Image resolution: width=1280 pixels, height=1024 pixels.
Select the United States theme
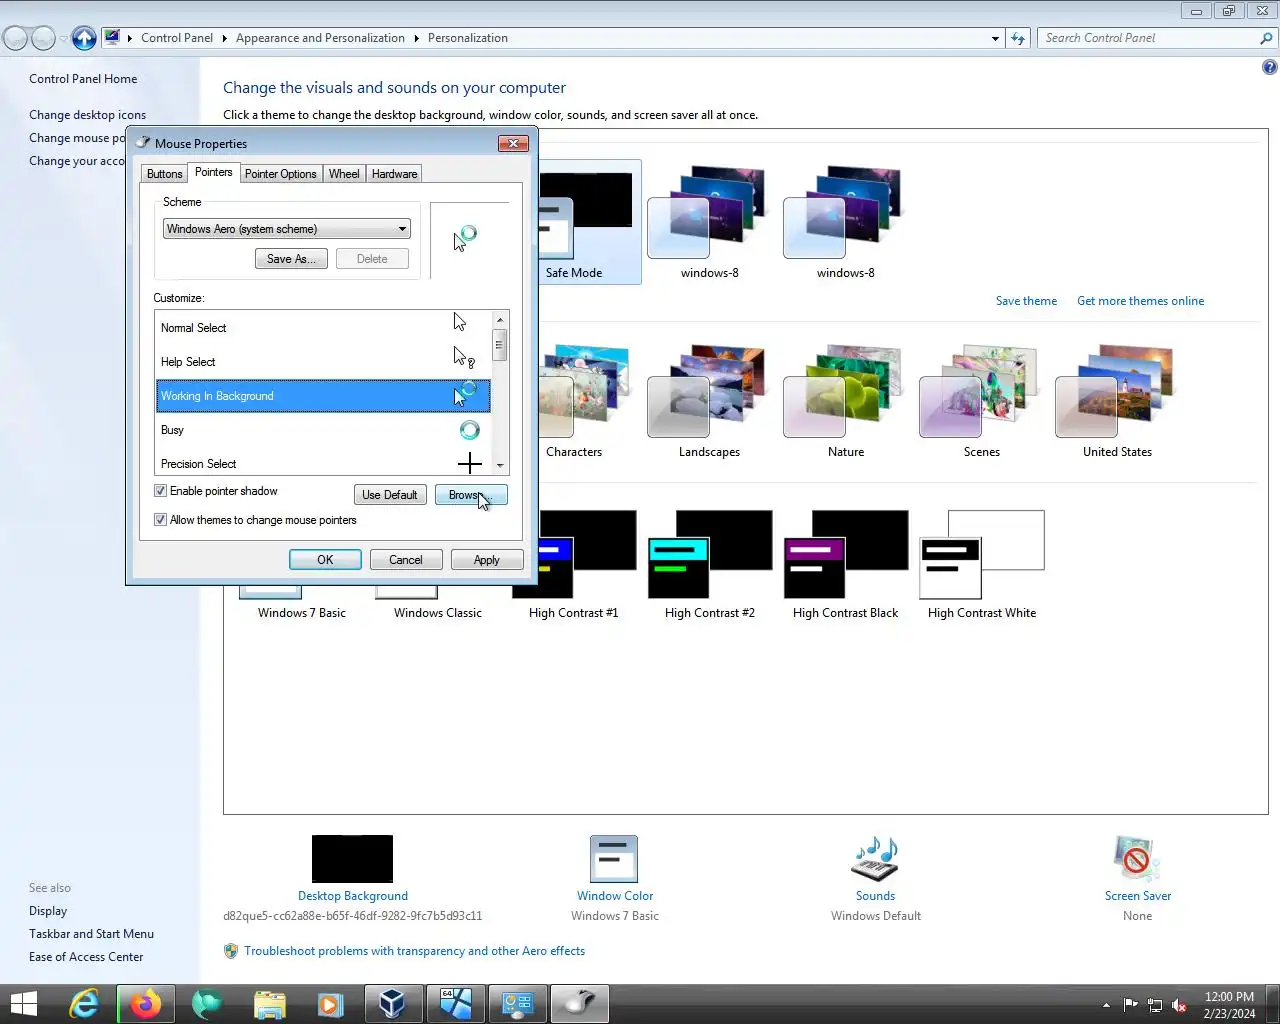1117,402
